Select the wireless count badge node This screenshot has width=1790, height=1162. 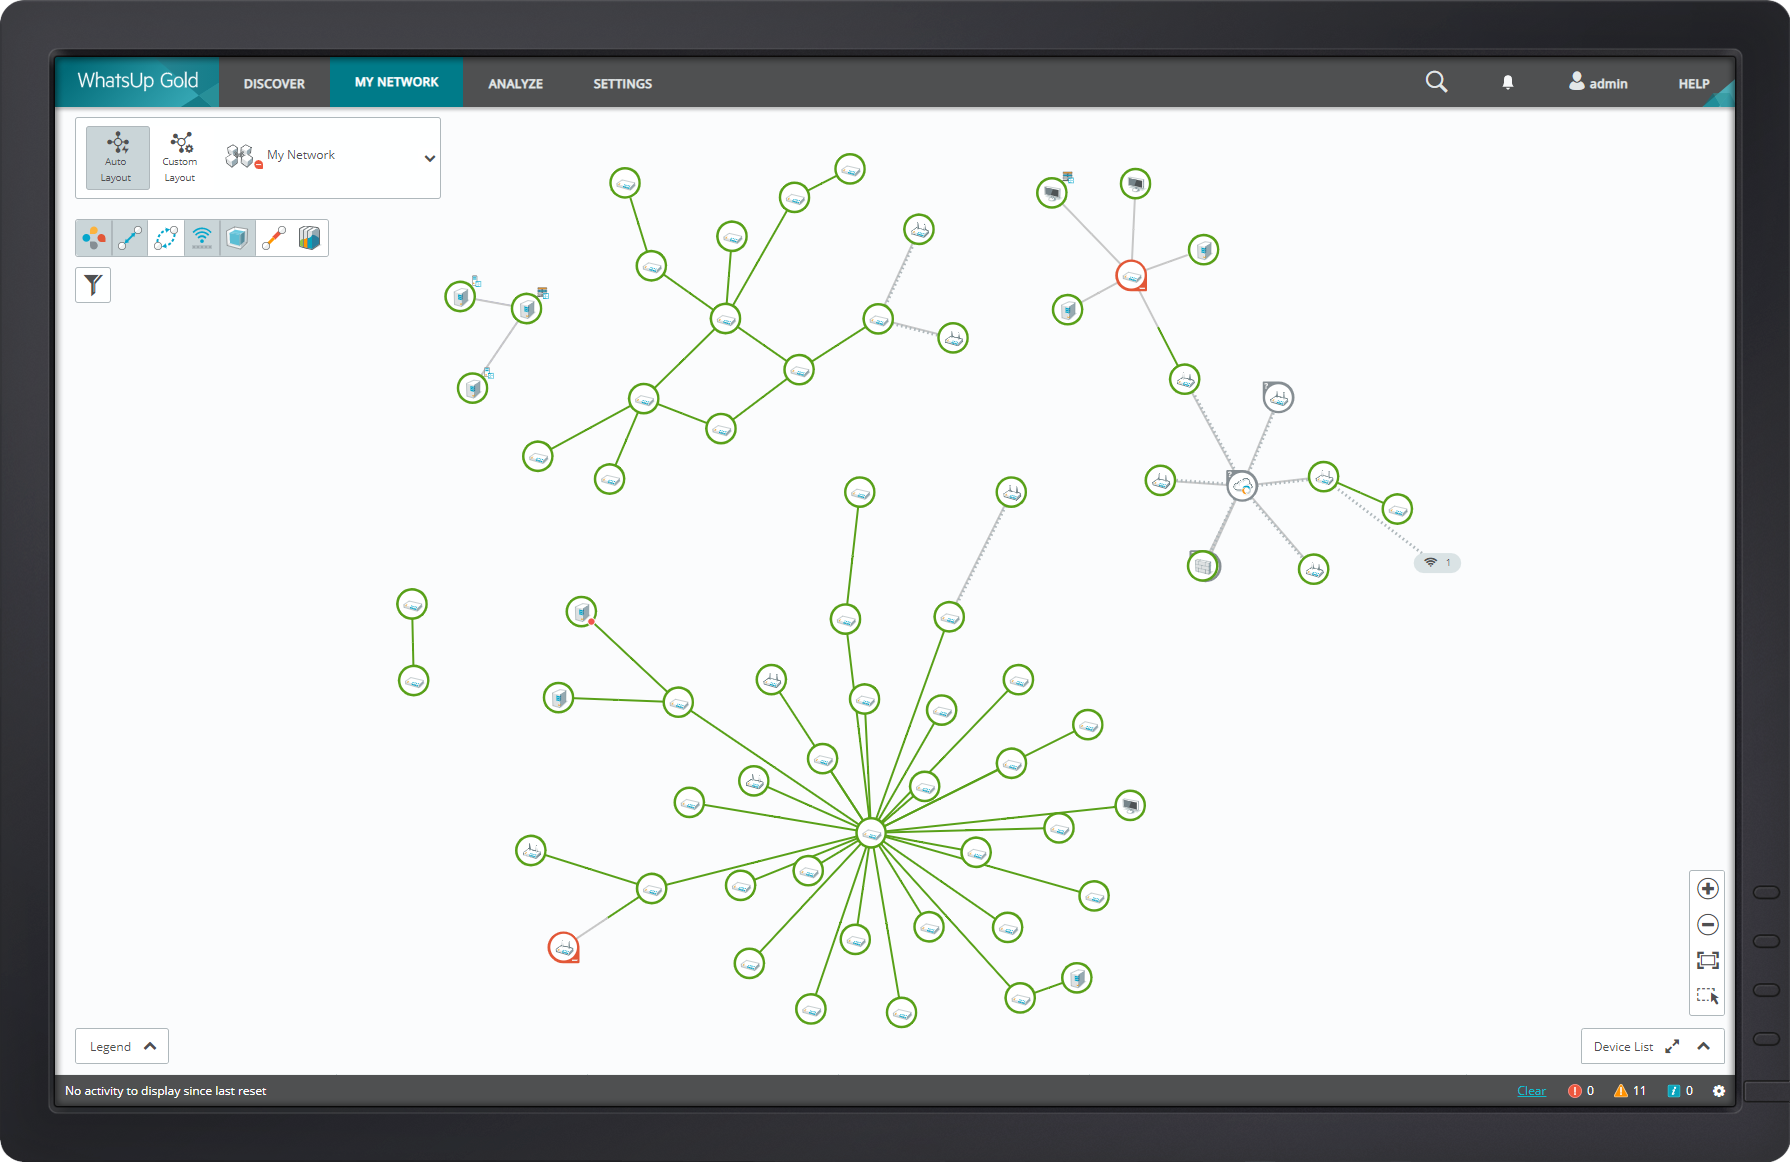1437,563
